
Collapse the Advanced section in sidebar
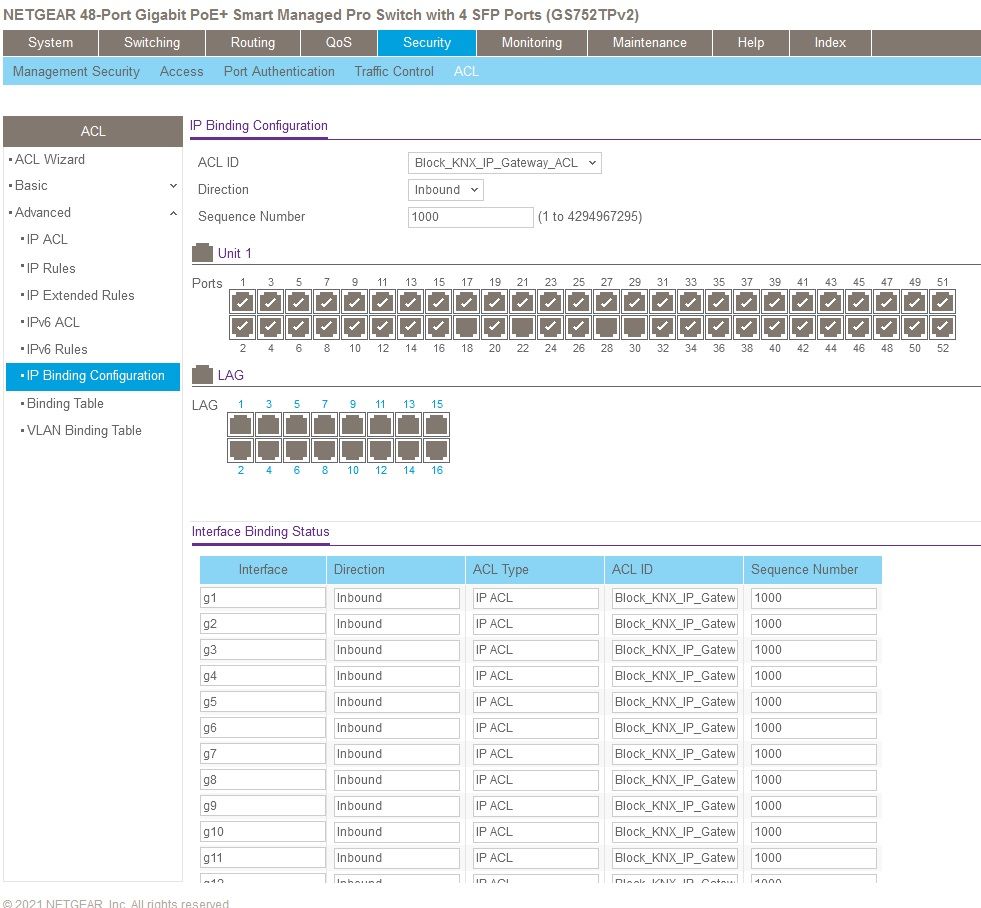173,213
